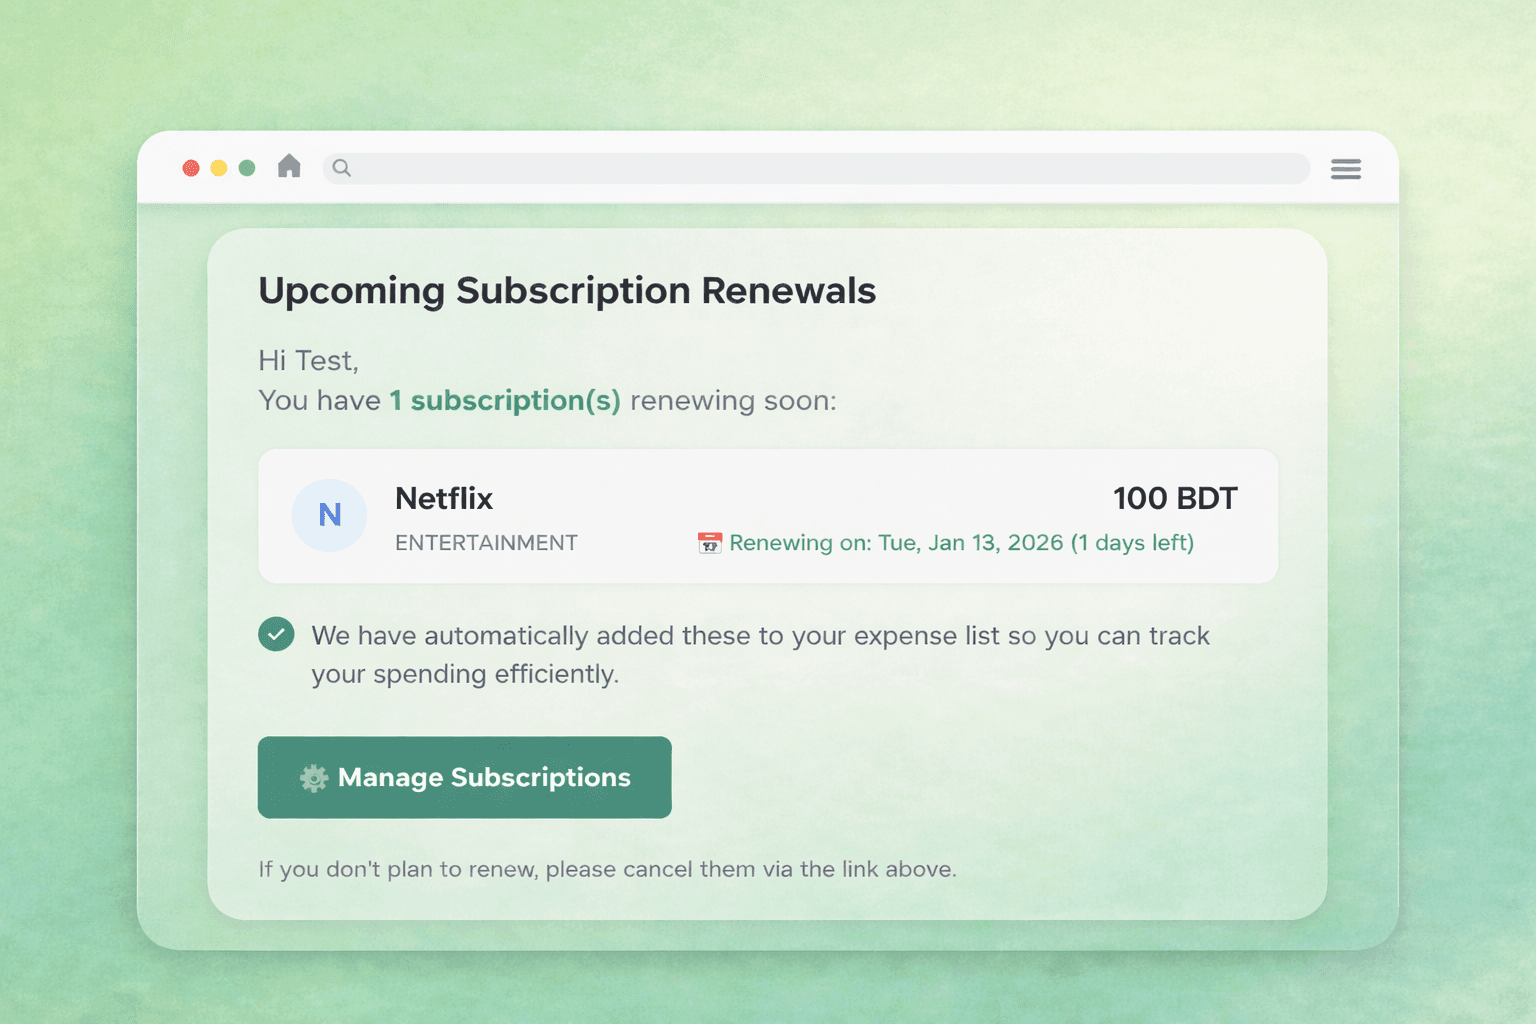Click the yellow minimize window dot
Viewport: 1536px width, 1024px height.
point(219,168)
